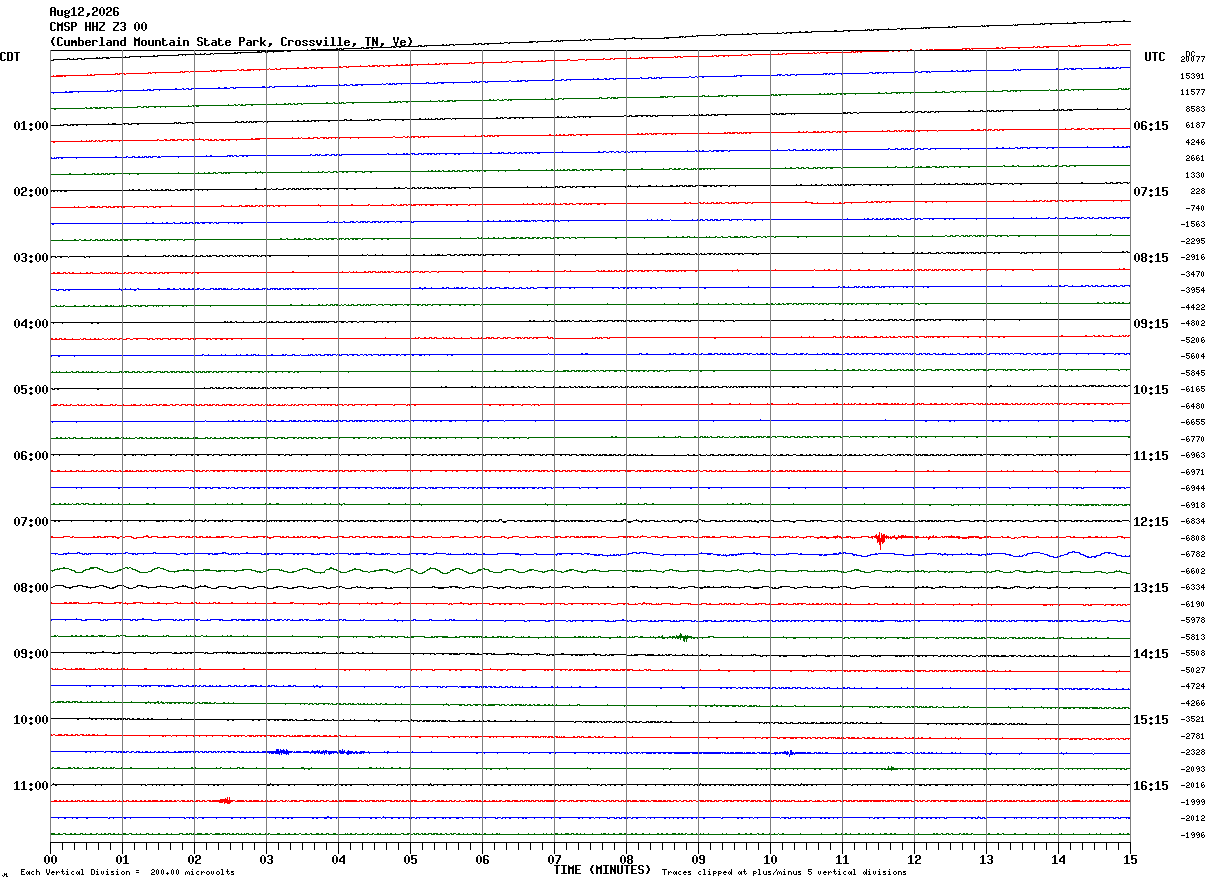Click the red seismic burst near minute 11.5

pos(880,539)
